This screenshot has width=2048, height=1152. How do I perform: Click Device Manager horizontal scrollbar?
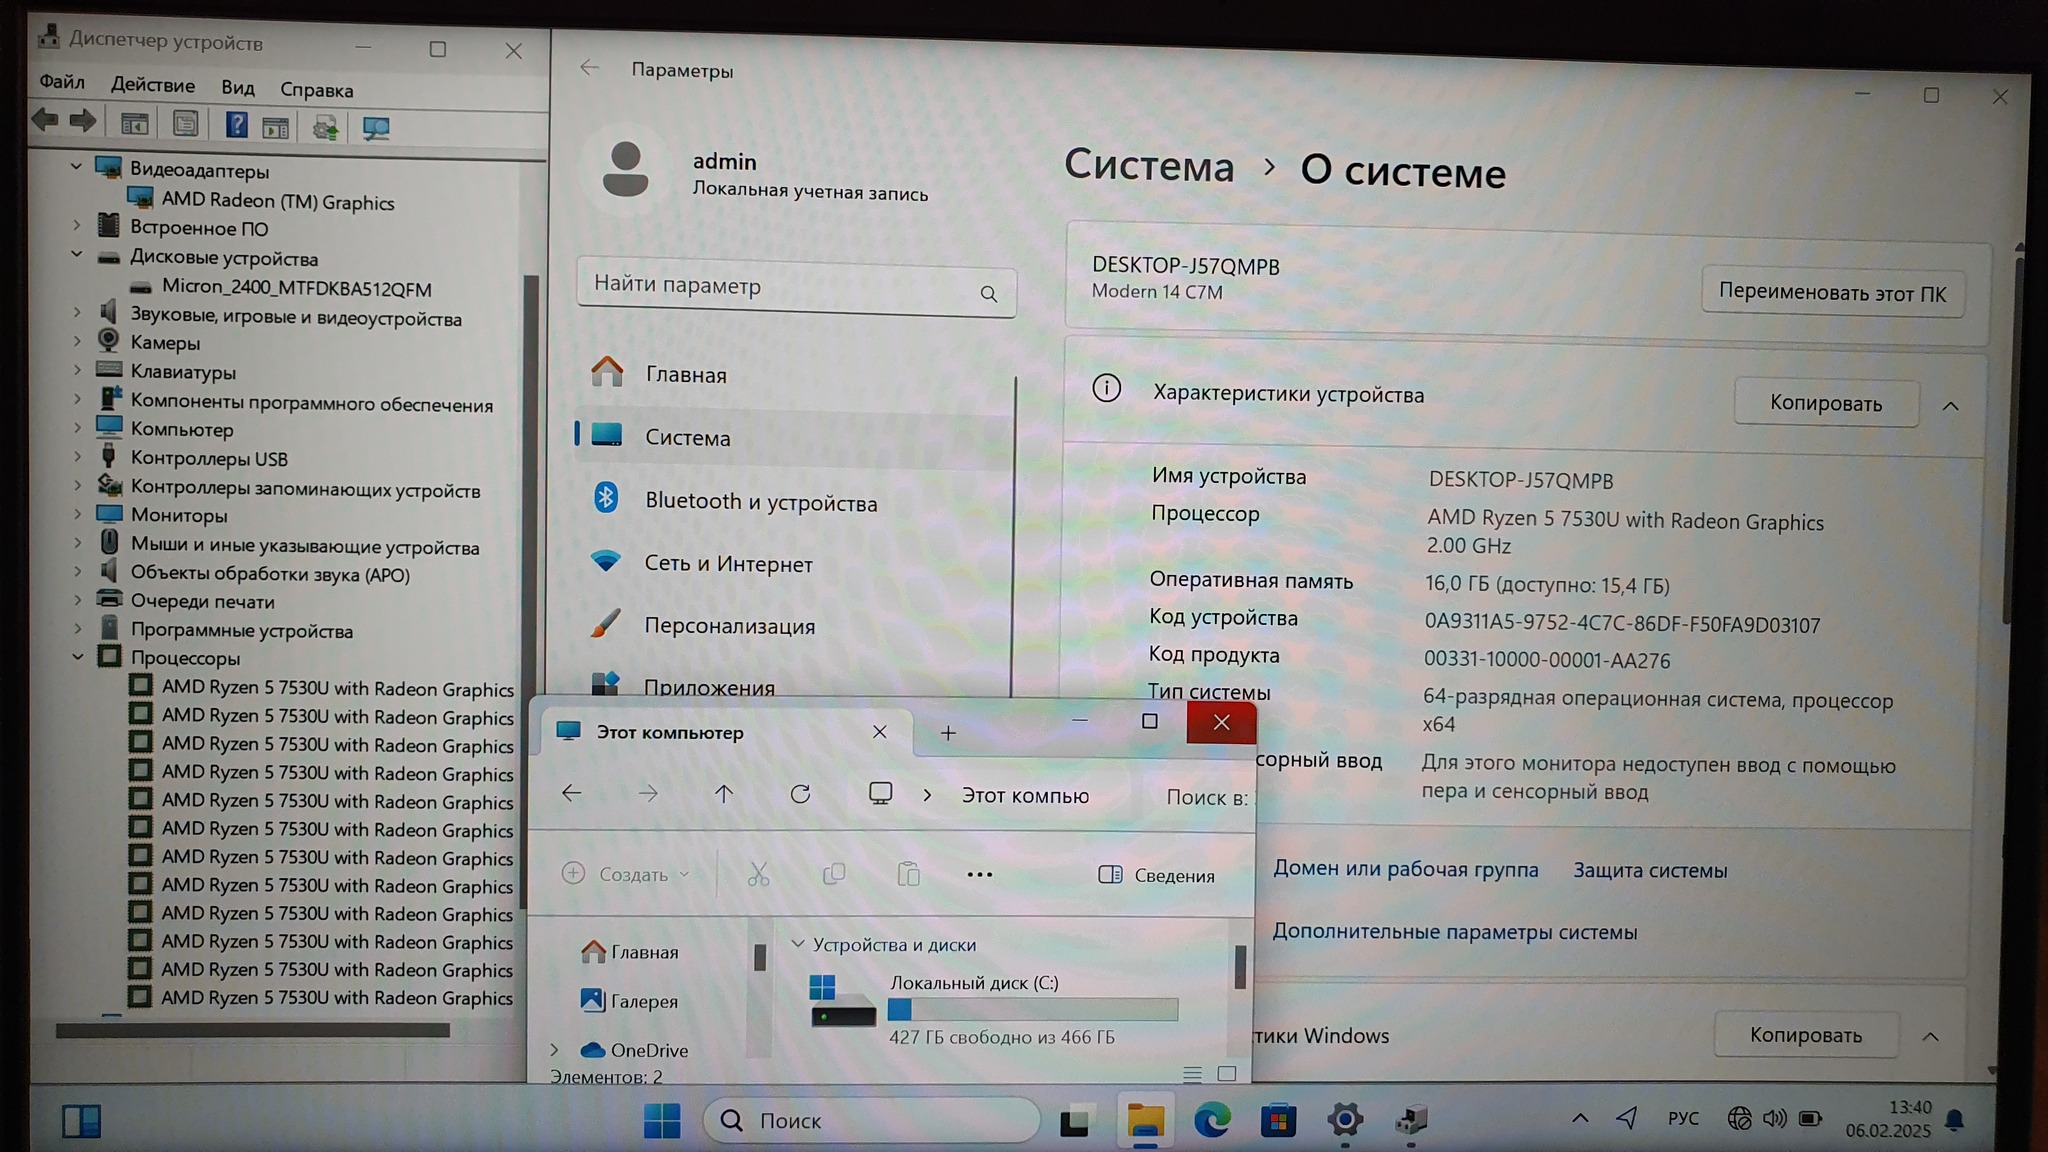point(252,1030)
